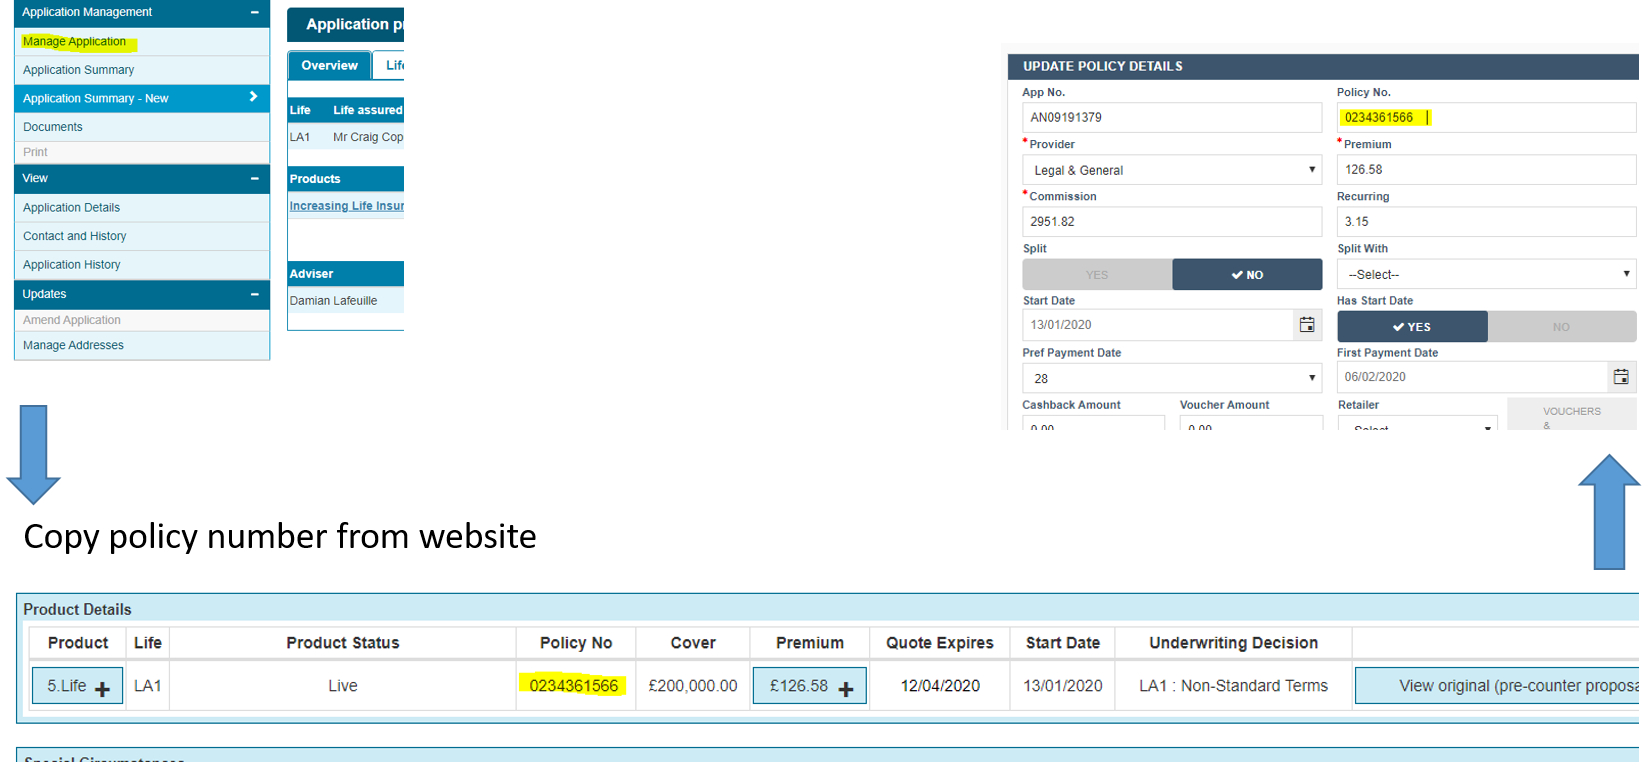Set Split toggle to YES
Viewport: 1642px width, 762px height.
[1097, 275]
